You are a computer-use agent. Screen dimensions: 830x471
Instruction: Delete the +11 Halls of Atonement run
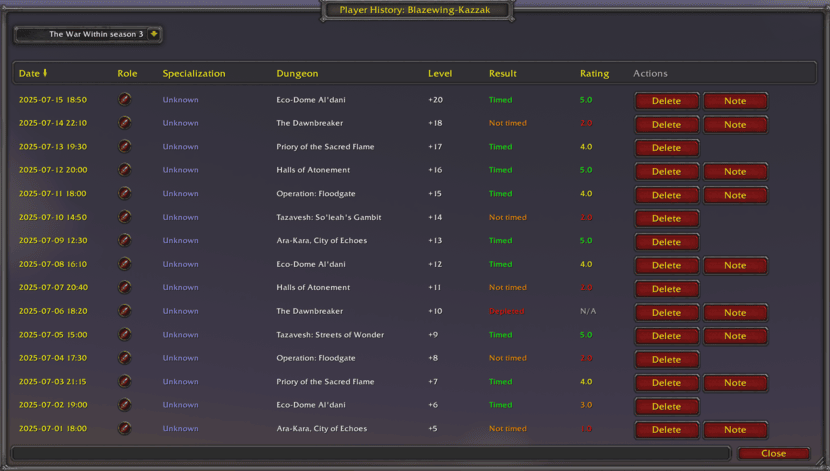pyautogui.click(x=666, y=289)
